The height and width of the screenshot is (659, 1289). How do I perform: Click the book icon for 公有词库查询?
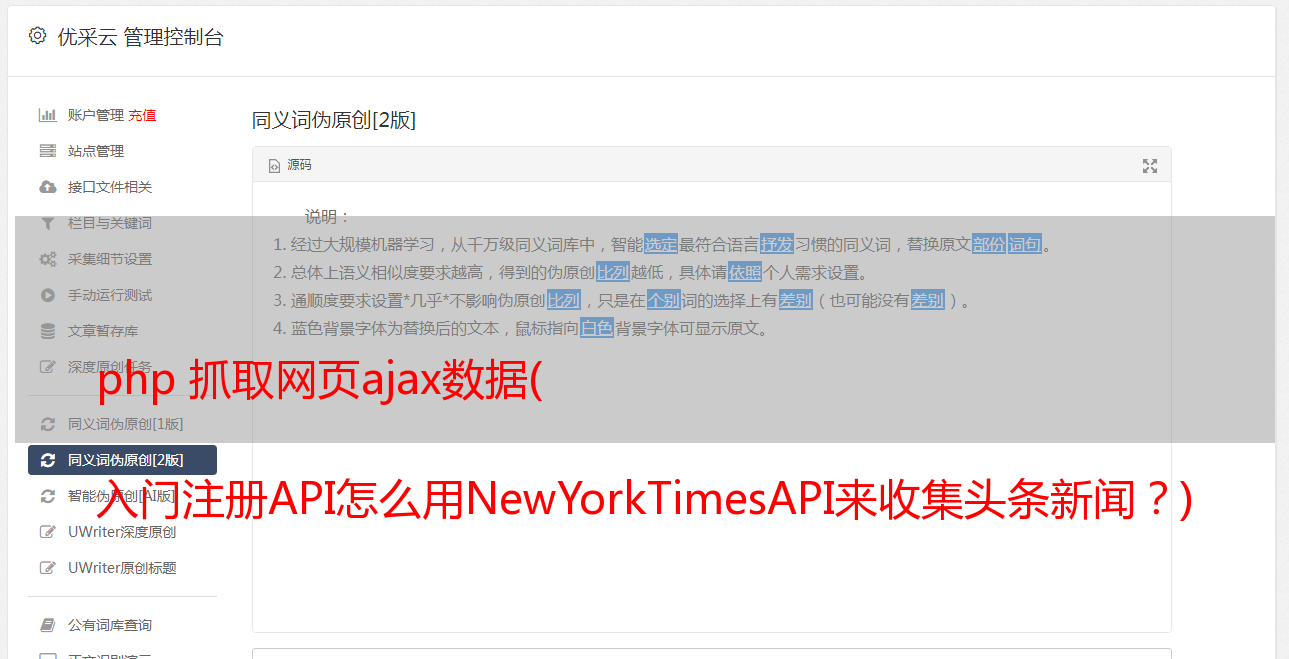tap(47, 625)
